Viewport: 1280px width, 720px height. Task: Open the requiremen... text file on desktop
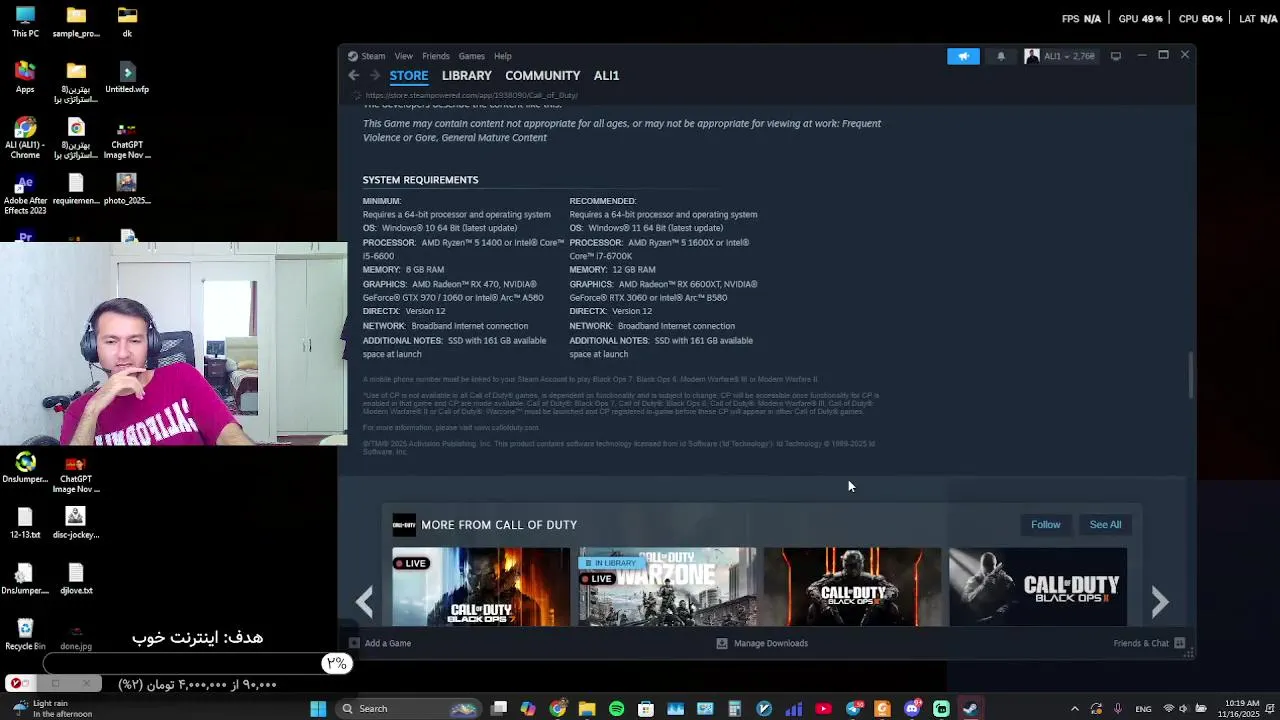(76, 189)
